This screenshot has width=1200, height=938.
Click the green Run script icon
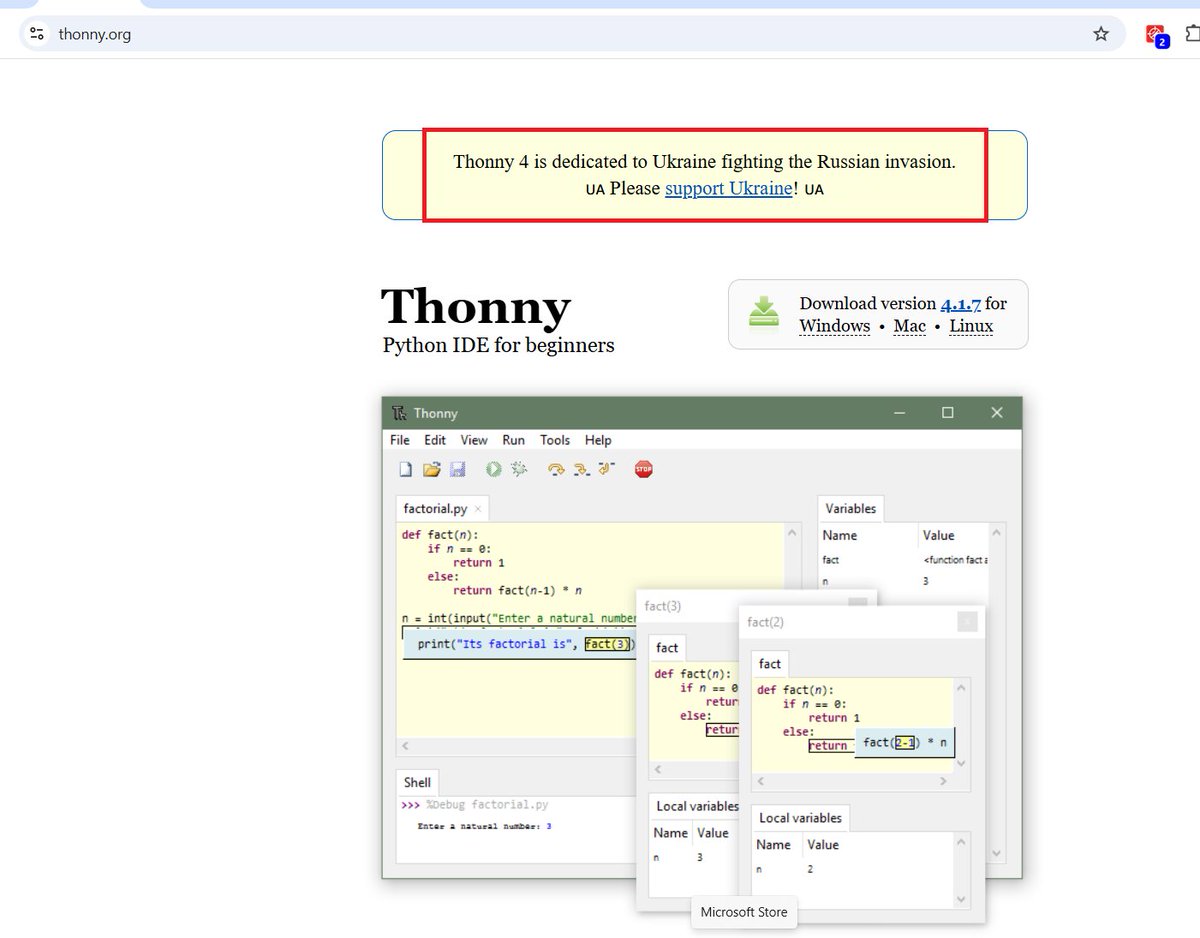pos(493,469)
